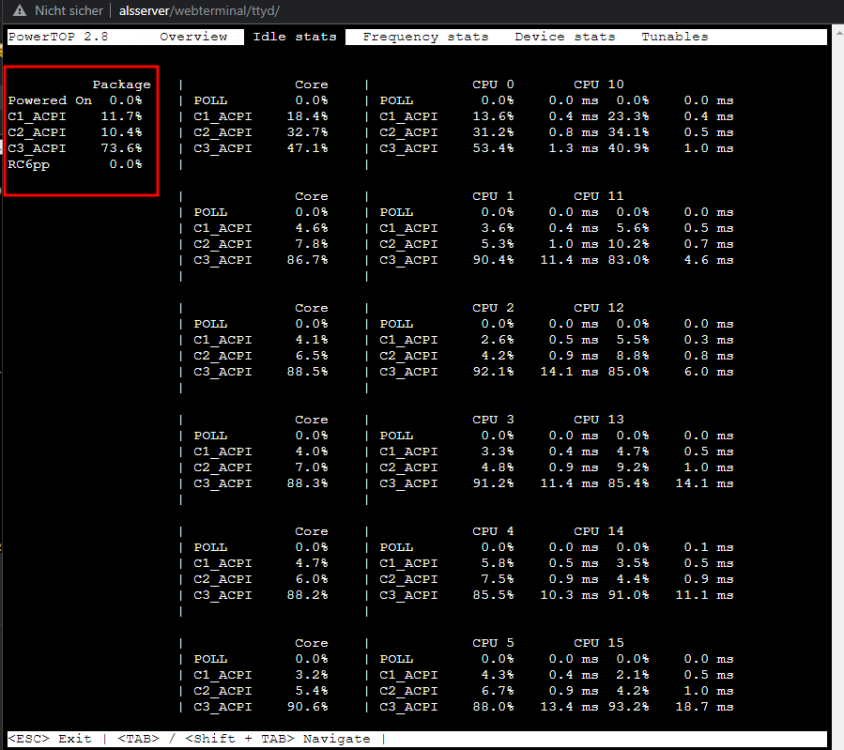The width and height of the screenshot is (844, 750).
Task: Select the Package 'Powered On' 0.0% row
Action: coord(75,100)
